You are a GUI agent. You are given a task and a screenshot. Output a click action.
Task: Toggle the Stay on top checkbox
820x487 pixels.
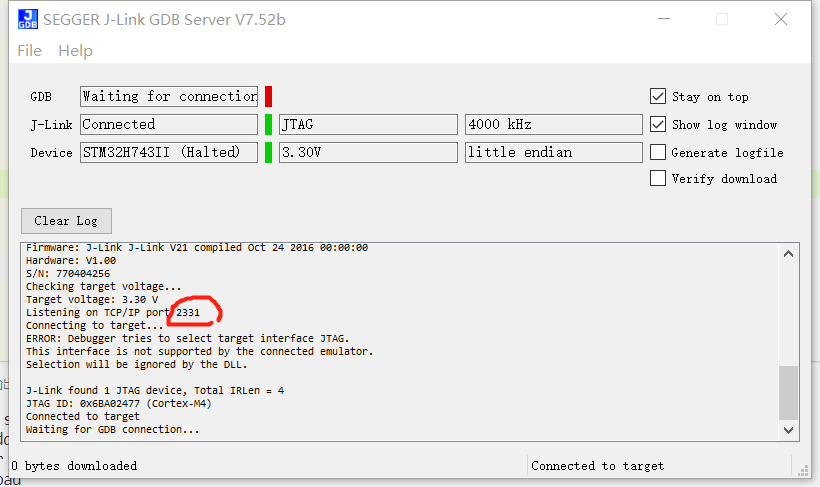point(658,96)
